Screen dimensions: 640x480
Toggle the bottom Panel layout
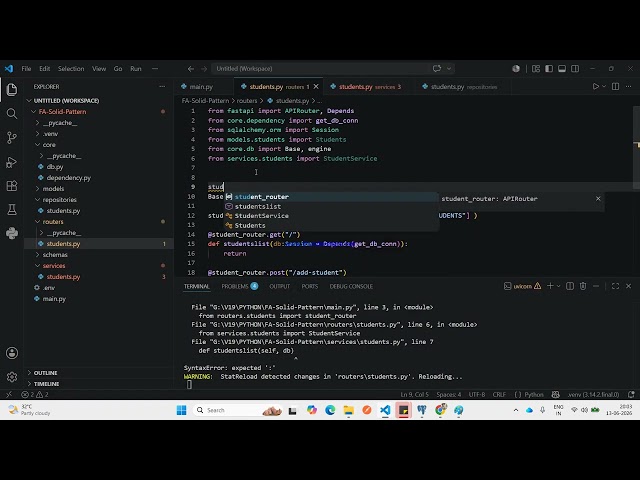(562, 69)
